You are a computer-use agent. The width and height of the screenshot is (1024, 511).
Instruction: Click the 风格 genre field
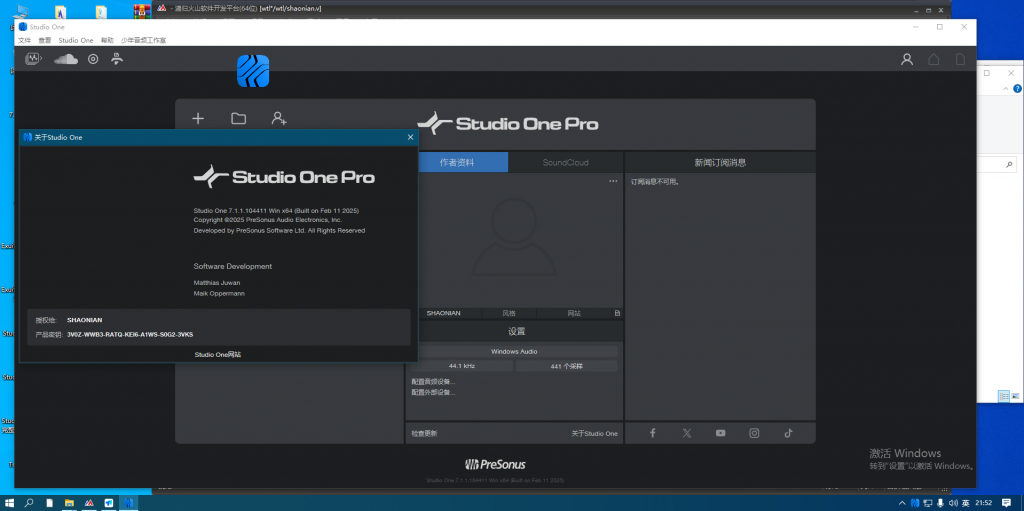(509, 313)
